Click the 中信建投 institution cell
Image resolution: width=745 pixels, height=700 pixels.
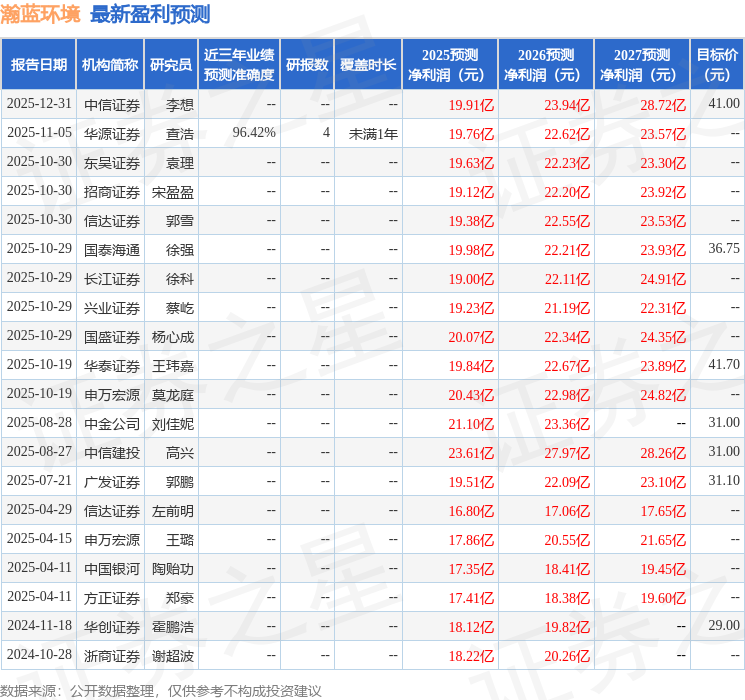tap(112, 453)
